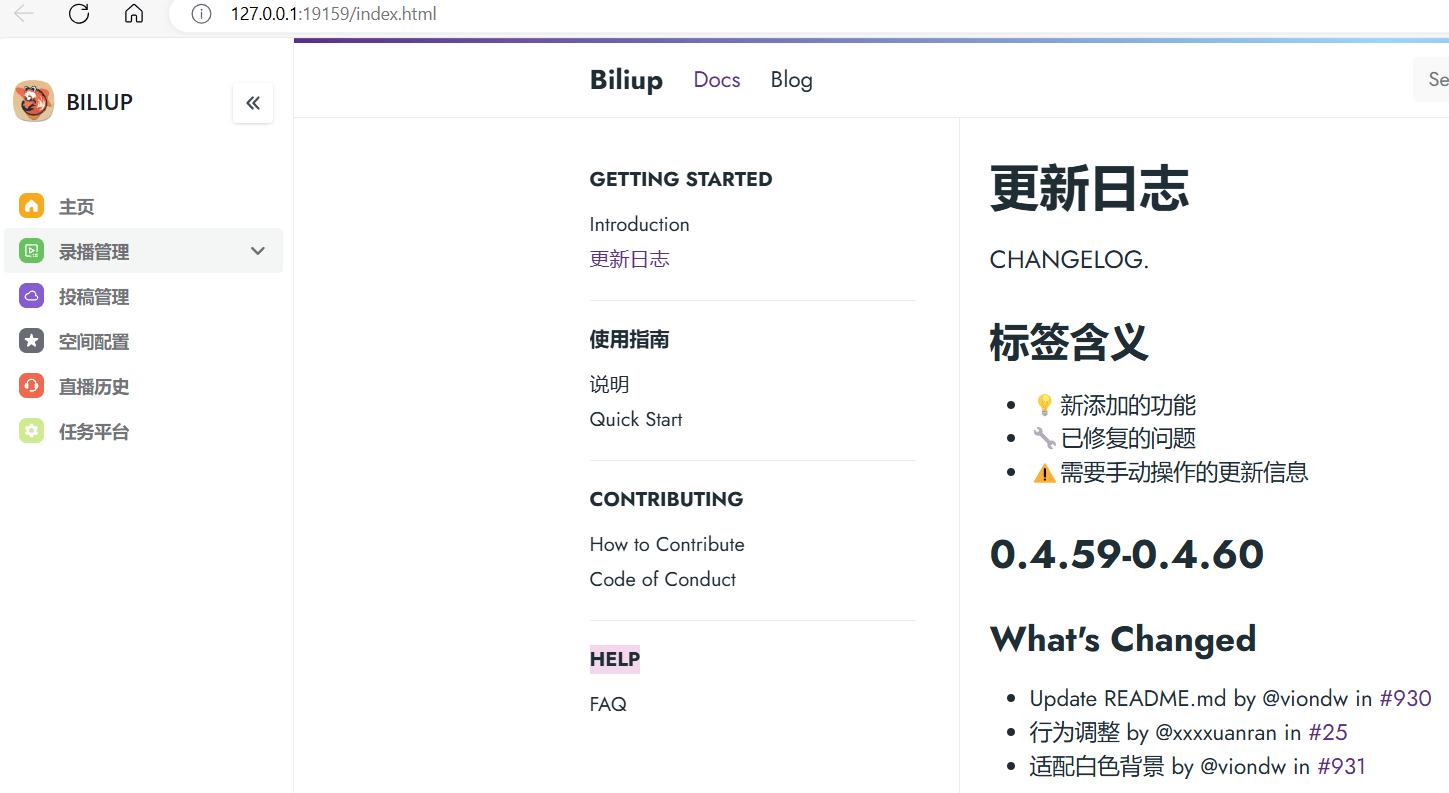Viewport: 1449px width, 793px height.
Task: Expand the CONTRIBUTING section heading
Action: pyautogui.click(x=666, y=498)
